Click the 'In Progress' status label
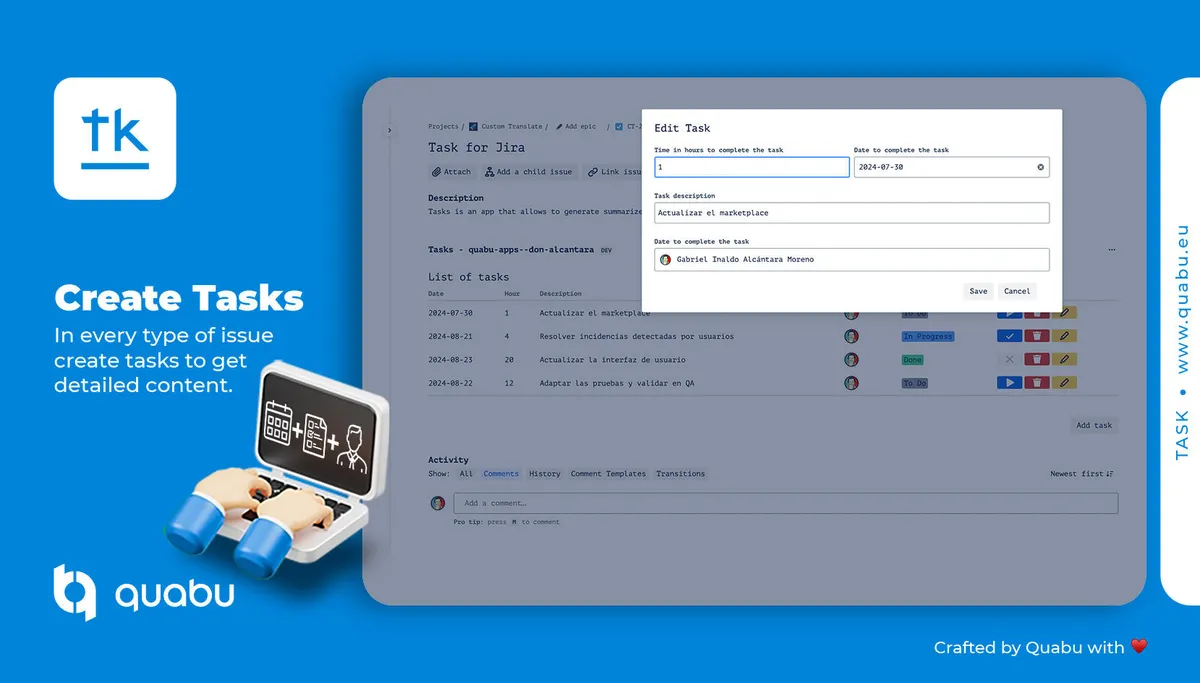1200x683 pixels. (x=928, y=337)
